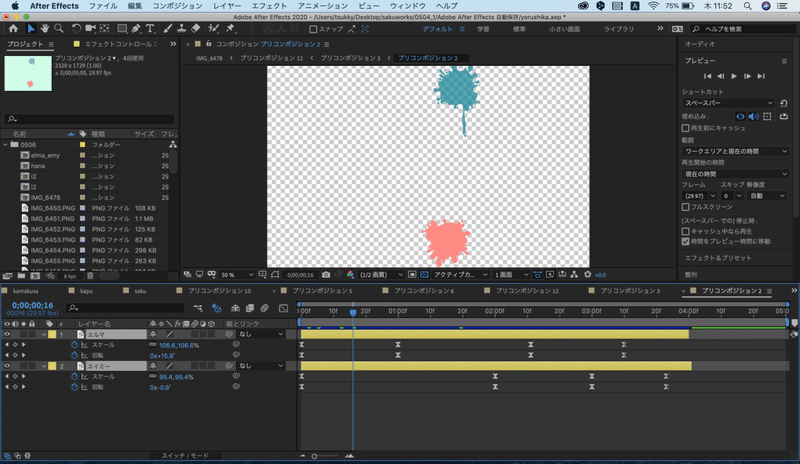Open the エフェクト menu

269,6
